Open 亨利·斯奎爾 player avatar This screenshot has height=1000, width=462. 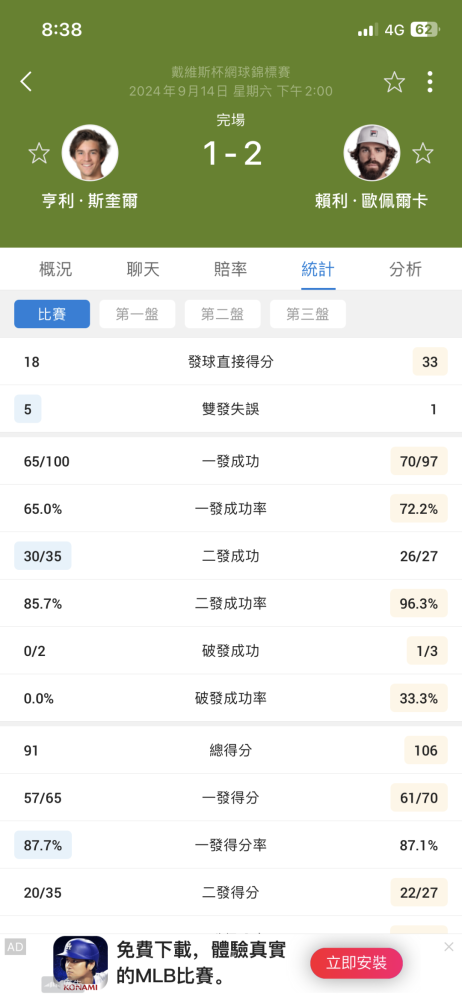tap(90, 153)
